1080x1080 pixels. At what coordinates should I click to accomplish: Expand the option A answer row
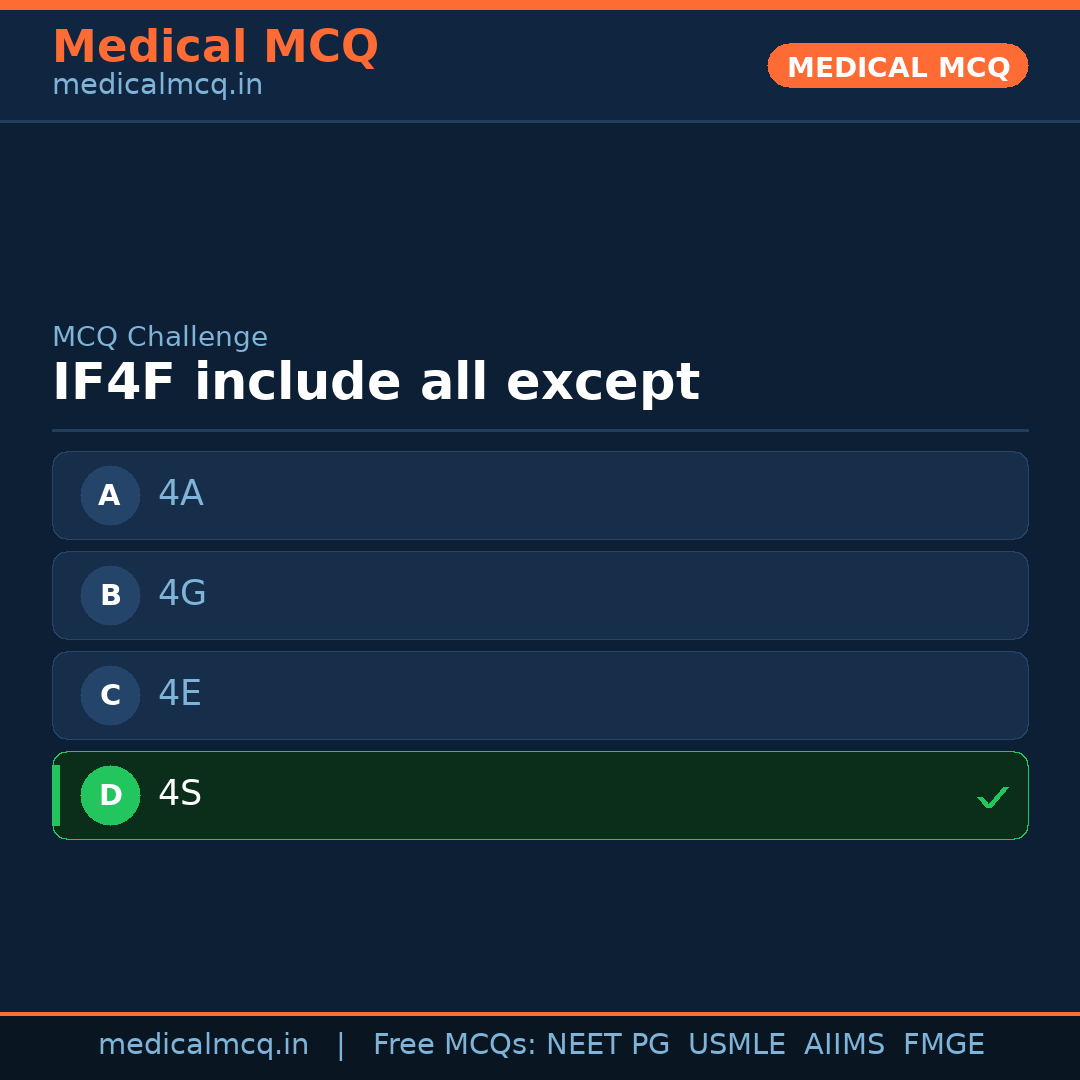[540, 495]
